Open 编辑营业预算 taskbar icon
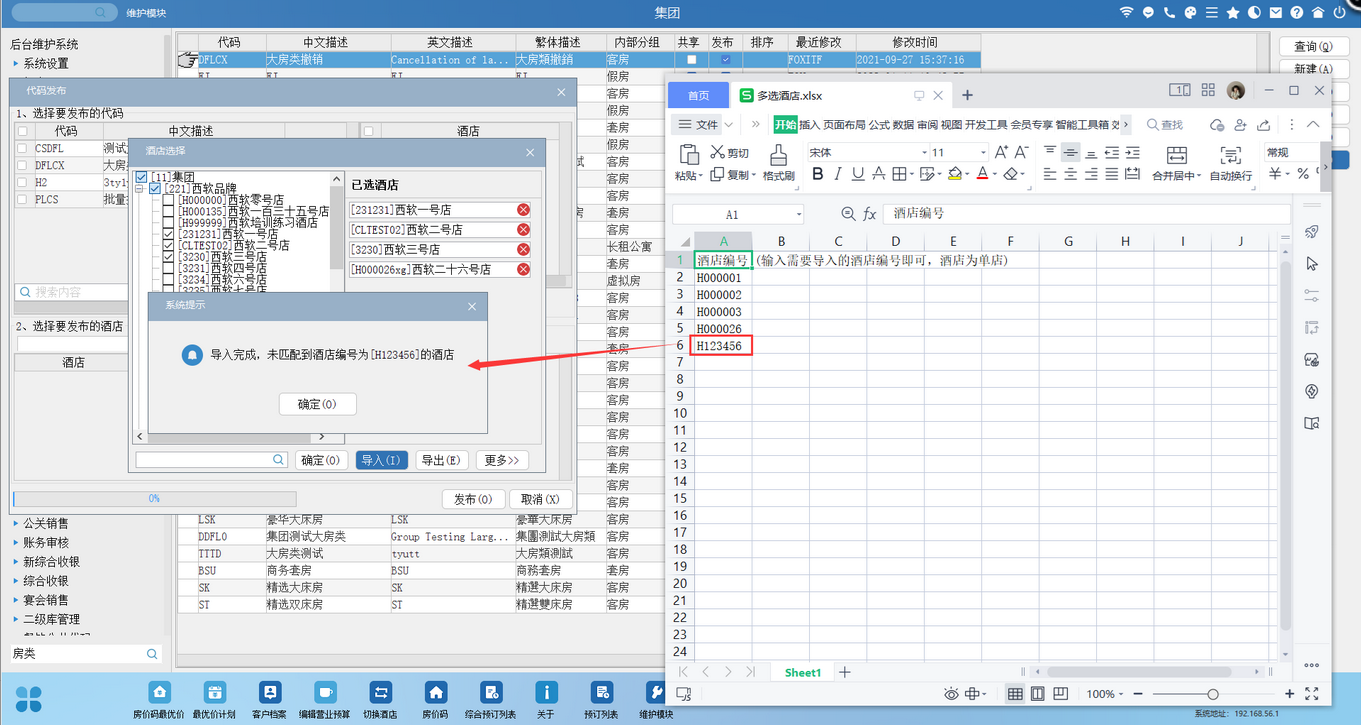The height and width of the screenshot is (725, 1361). click(x=325, y=692)
